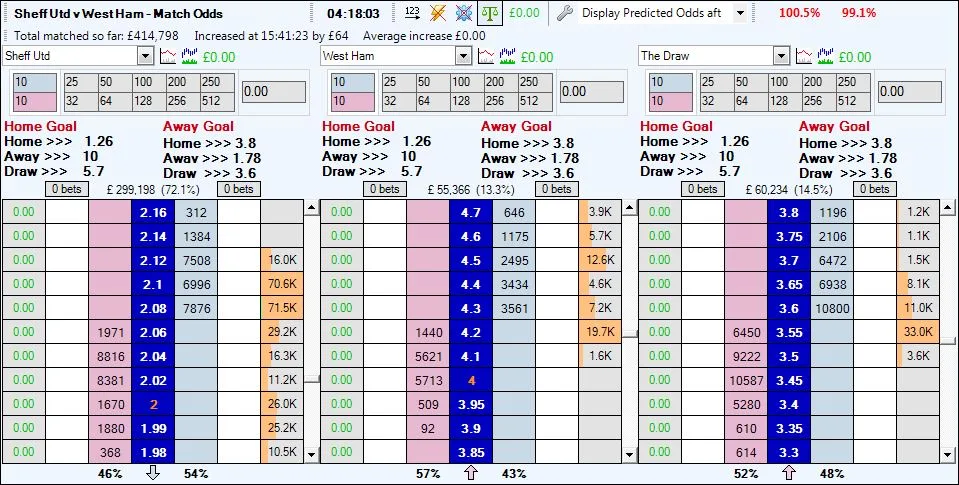Screen dimensions: 959x485
Task: Click up scroll arrow of The Draw ladder
Action: tap(949, 209)
